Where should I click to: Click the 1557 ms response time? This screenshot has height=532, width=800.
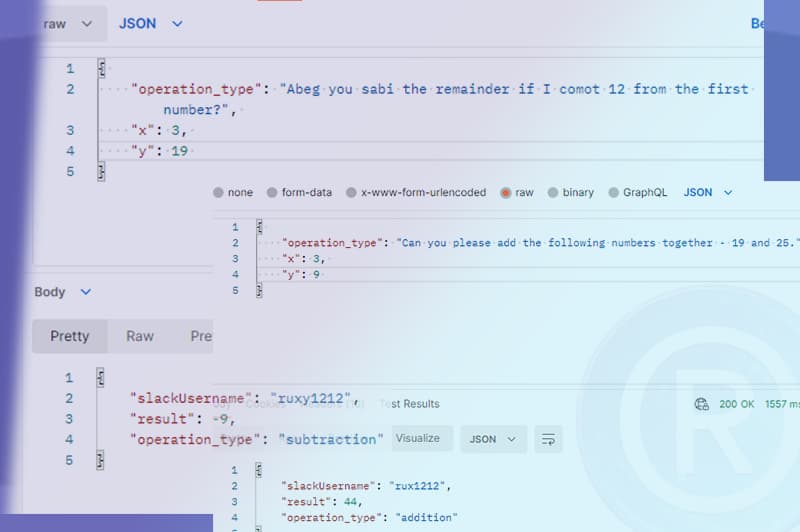pos(782,404)
